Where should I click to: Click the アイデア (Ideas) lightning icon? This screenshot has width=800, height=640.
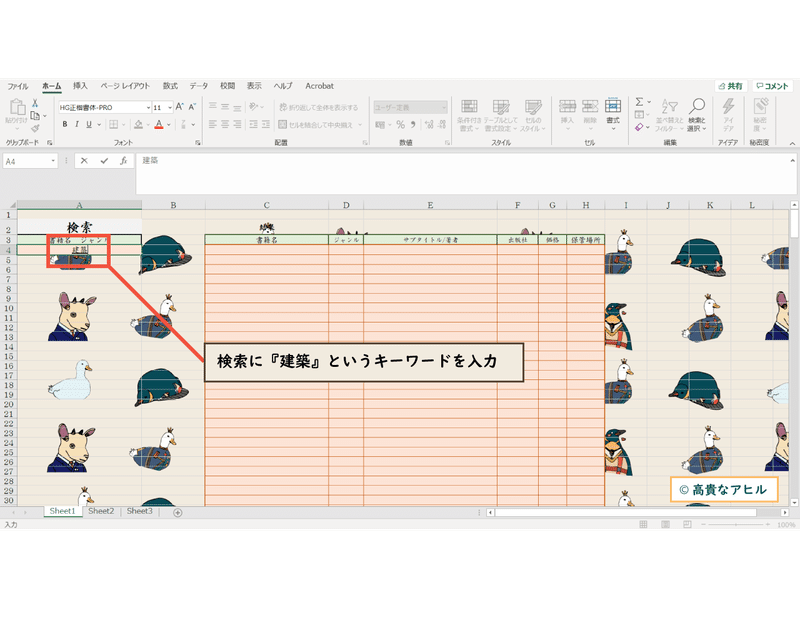tap(728, 106)
